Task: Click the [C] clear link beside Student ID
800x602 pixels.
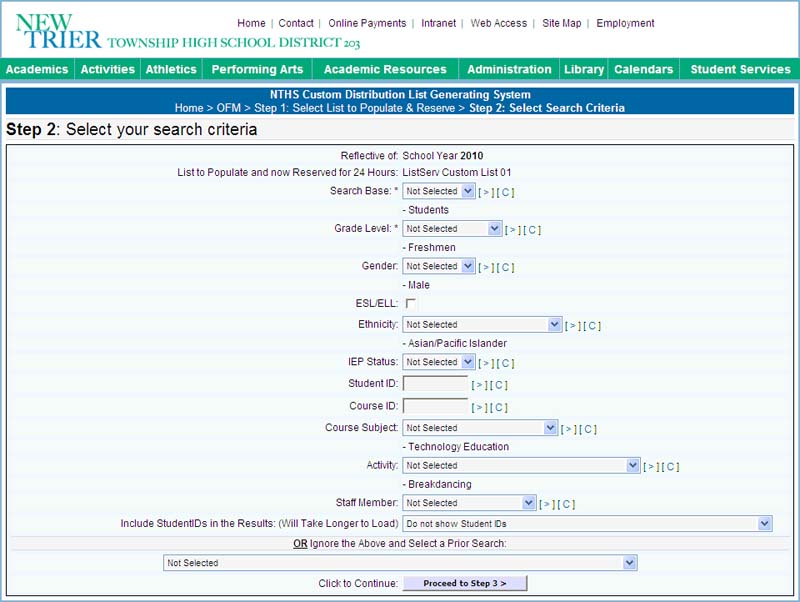Action: 499,385
